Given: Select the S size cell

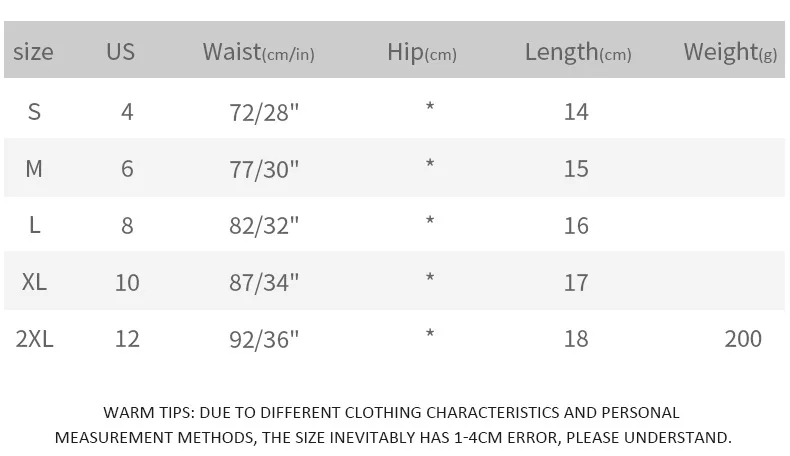Looking at the screenshot, I should [x=34, y=111].
